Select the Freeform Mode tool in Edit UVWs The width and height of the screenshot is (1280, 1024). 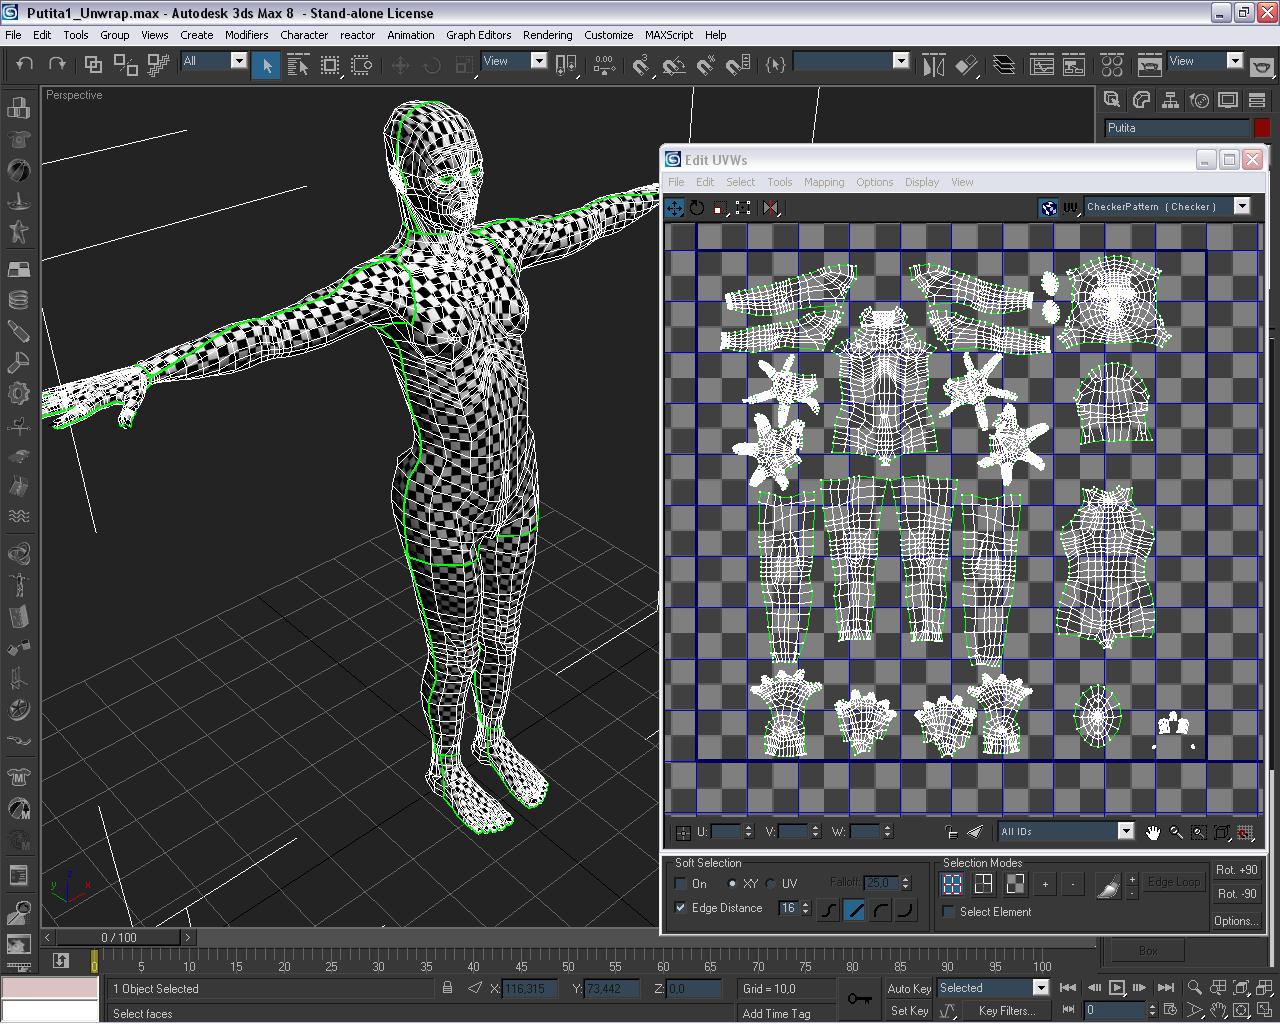(x=743, y=208)
